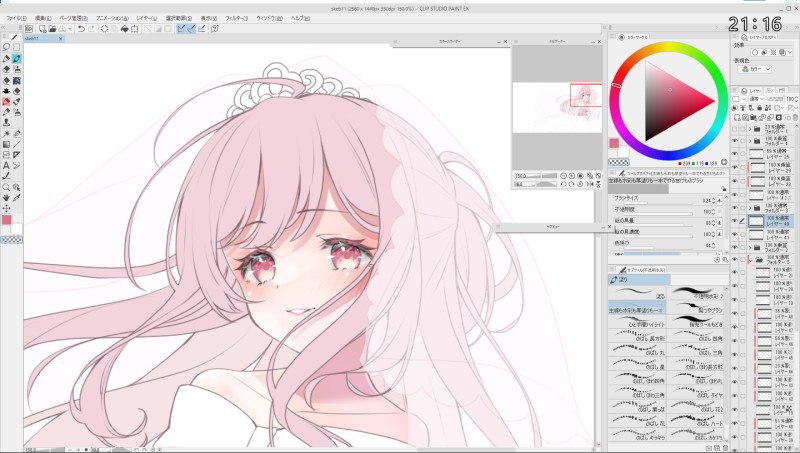The image size is (800, 453).
Task: Switch to the sketch11 canvas tab
Action: 43,39
